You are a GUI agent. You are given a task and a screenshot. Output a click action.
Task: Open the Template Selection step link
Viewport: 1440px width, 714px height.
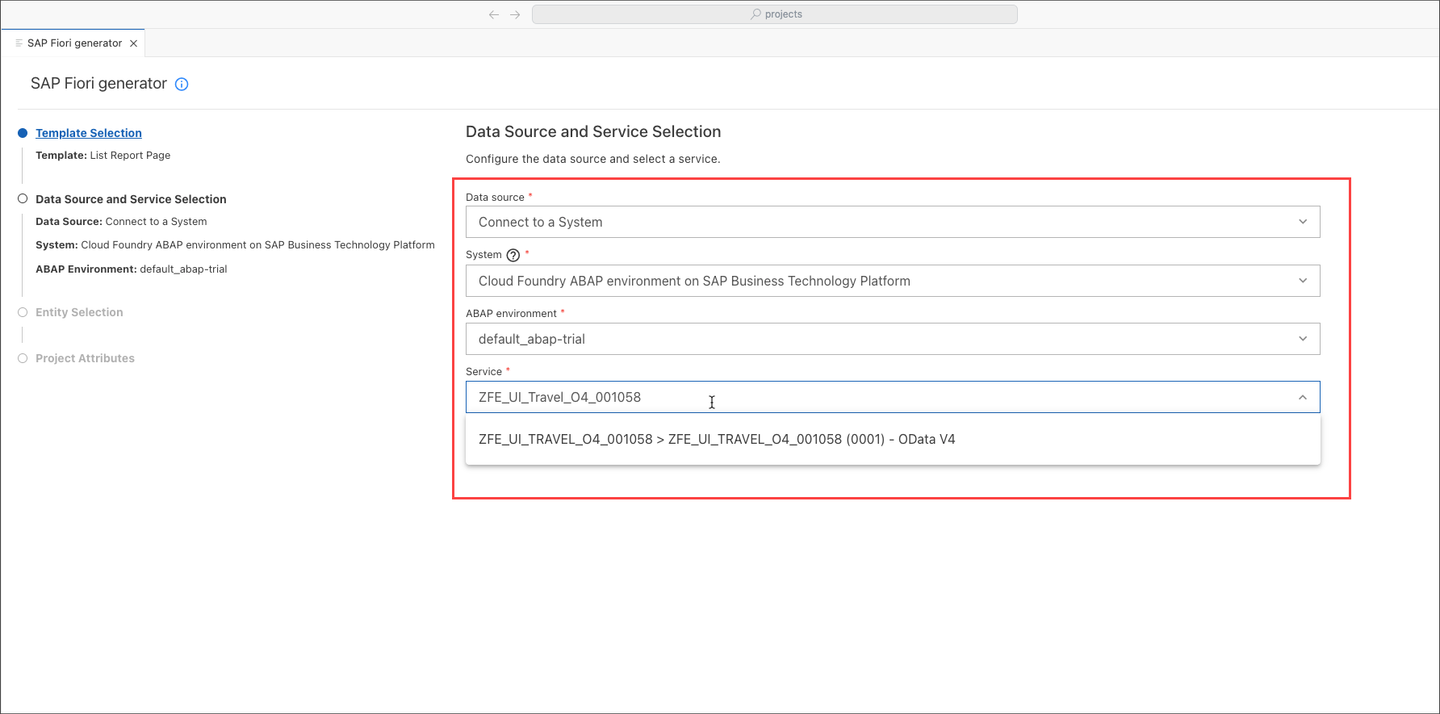point(89,133)
